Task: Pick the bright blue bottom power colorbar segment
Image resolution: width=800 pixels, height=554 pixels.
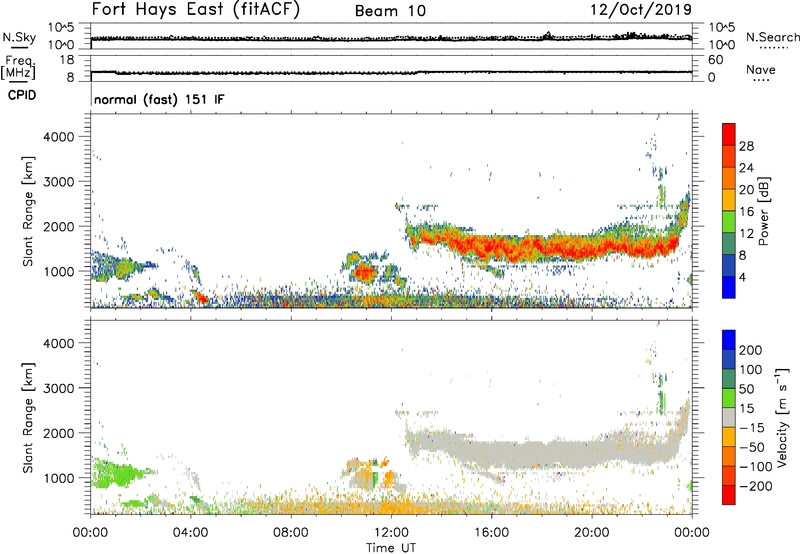Action: (729, 287)
